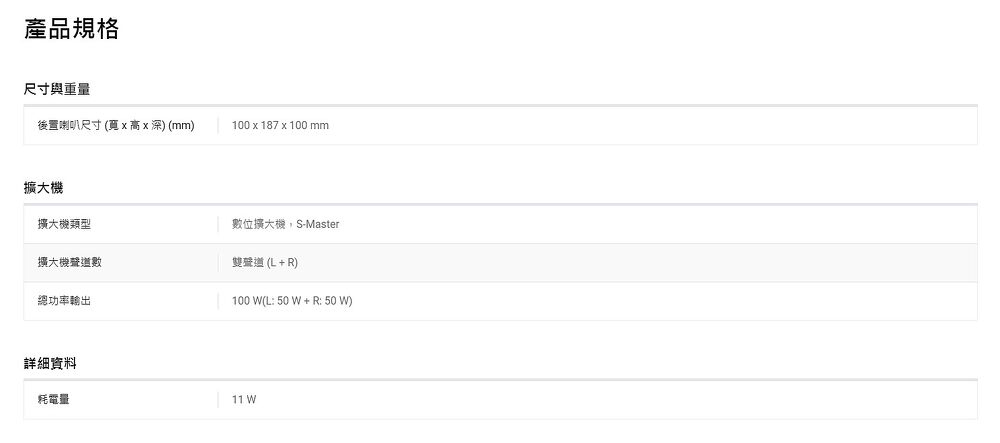Image resolution: width=1000 pixels, height=443 pixels.
Task: Click the gray divider under 擴大機 heading
Action: pos(501,205)
